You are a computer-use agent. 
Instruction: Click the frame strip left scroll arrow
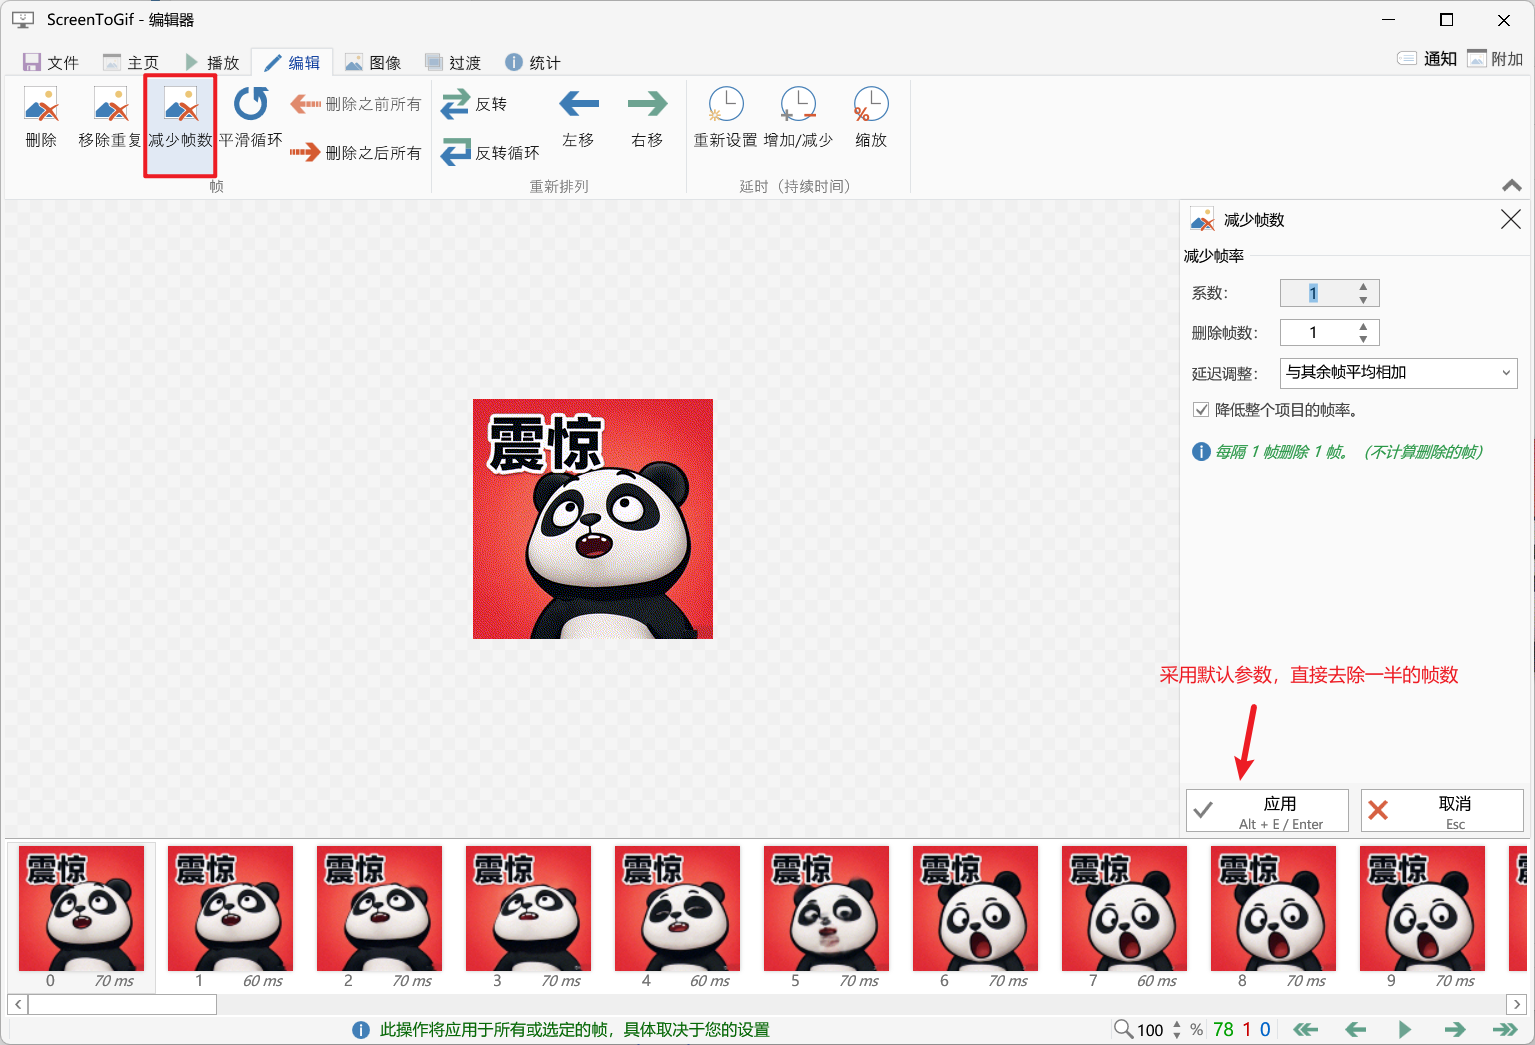tap(18, 1004)
